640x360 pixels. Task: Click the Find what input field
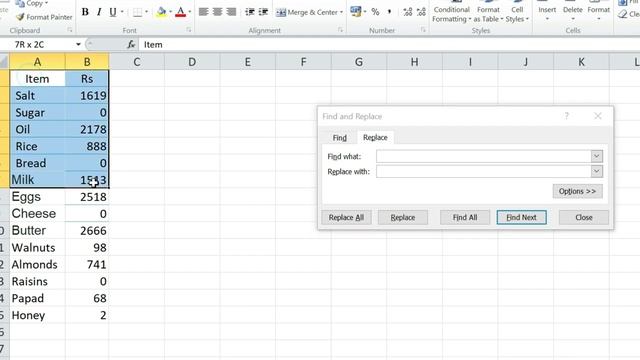pyautogui.click(x=484, y=156)
